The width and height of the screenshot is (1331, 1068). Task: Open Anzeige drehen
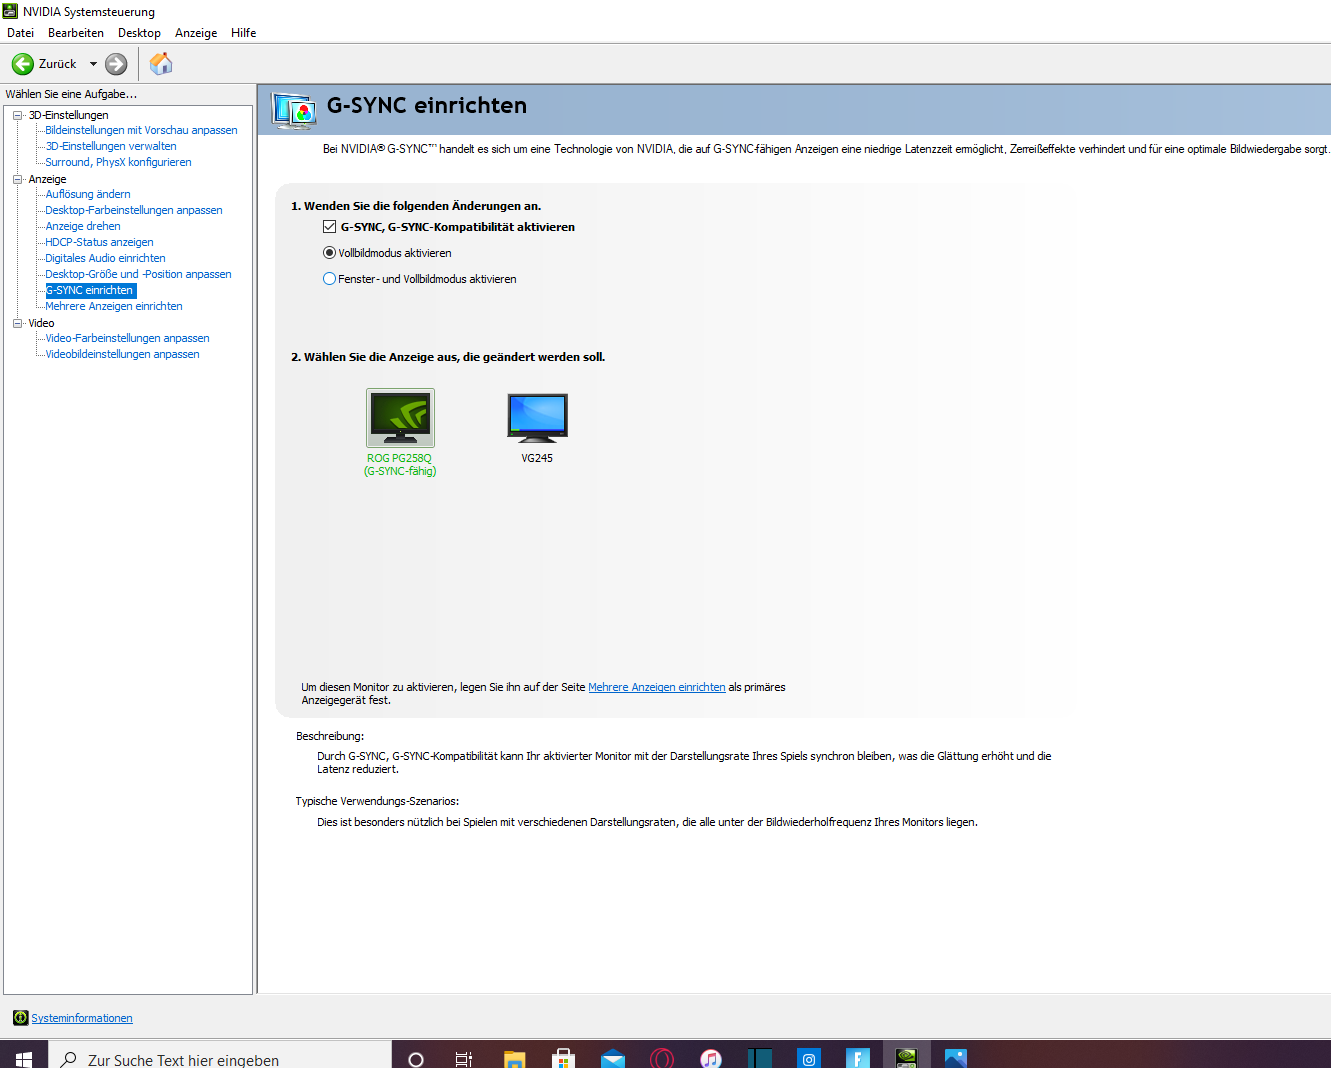83,226
